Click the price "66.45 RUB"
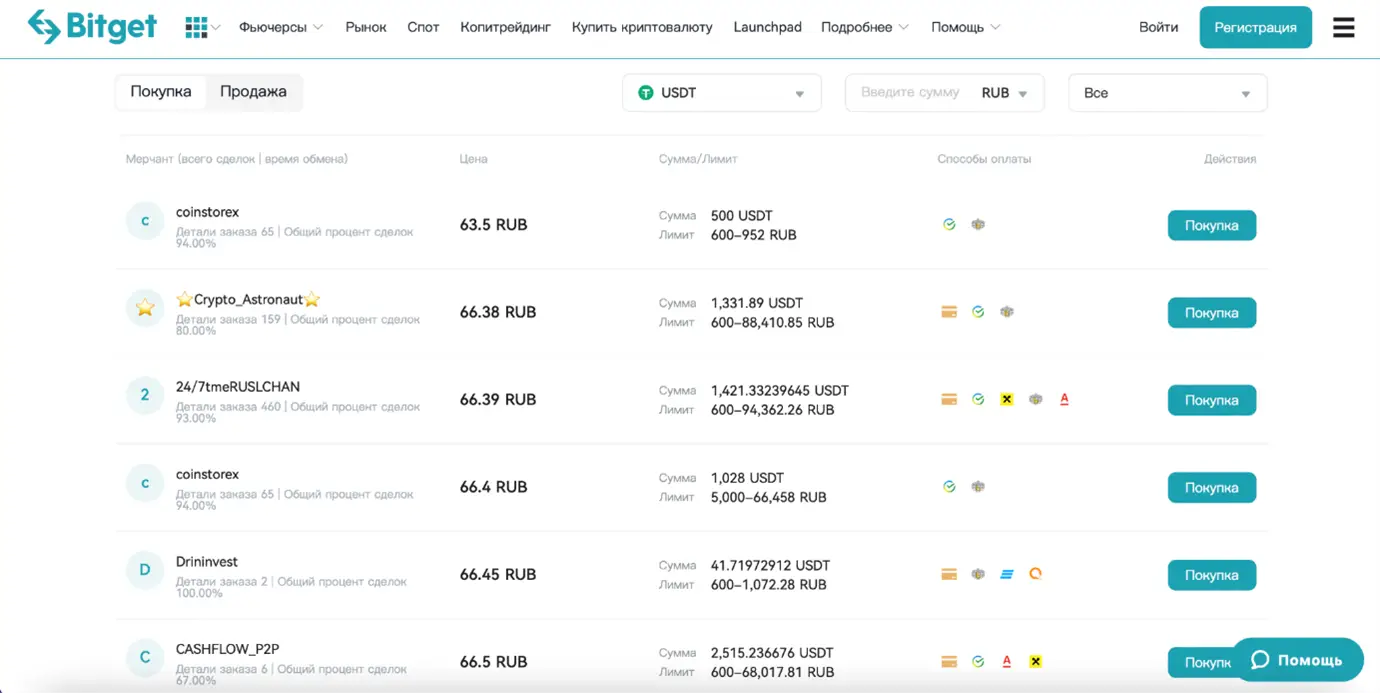The width and height of the screenshot is (1380, 693). tap(498, 574)
